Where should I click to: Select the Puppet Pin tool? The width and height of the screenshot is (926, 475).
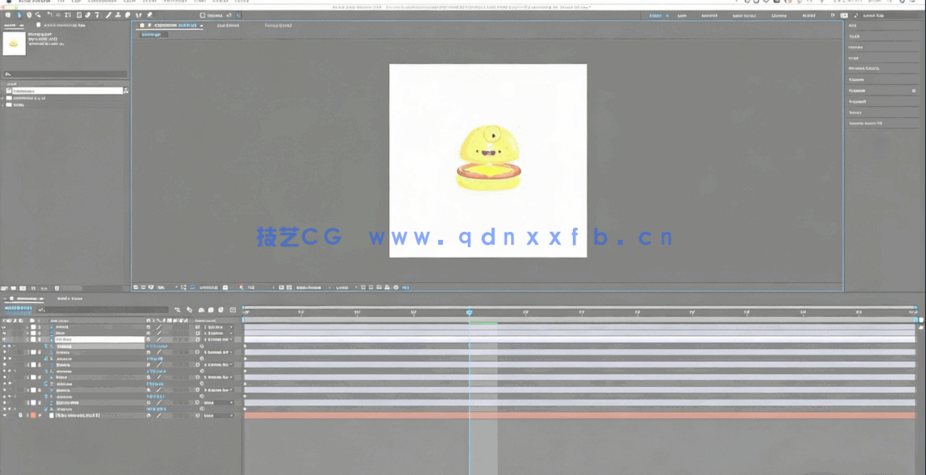(x=150, y=15)
